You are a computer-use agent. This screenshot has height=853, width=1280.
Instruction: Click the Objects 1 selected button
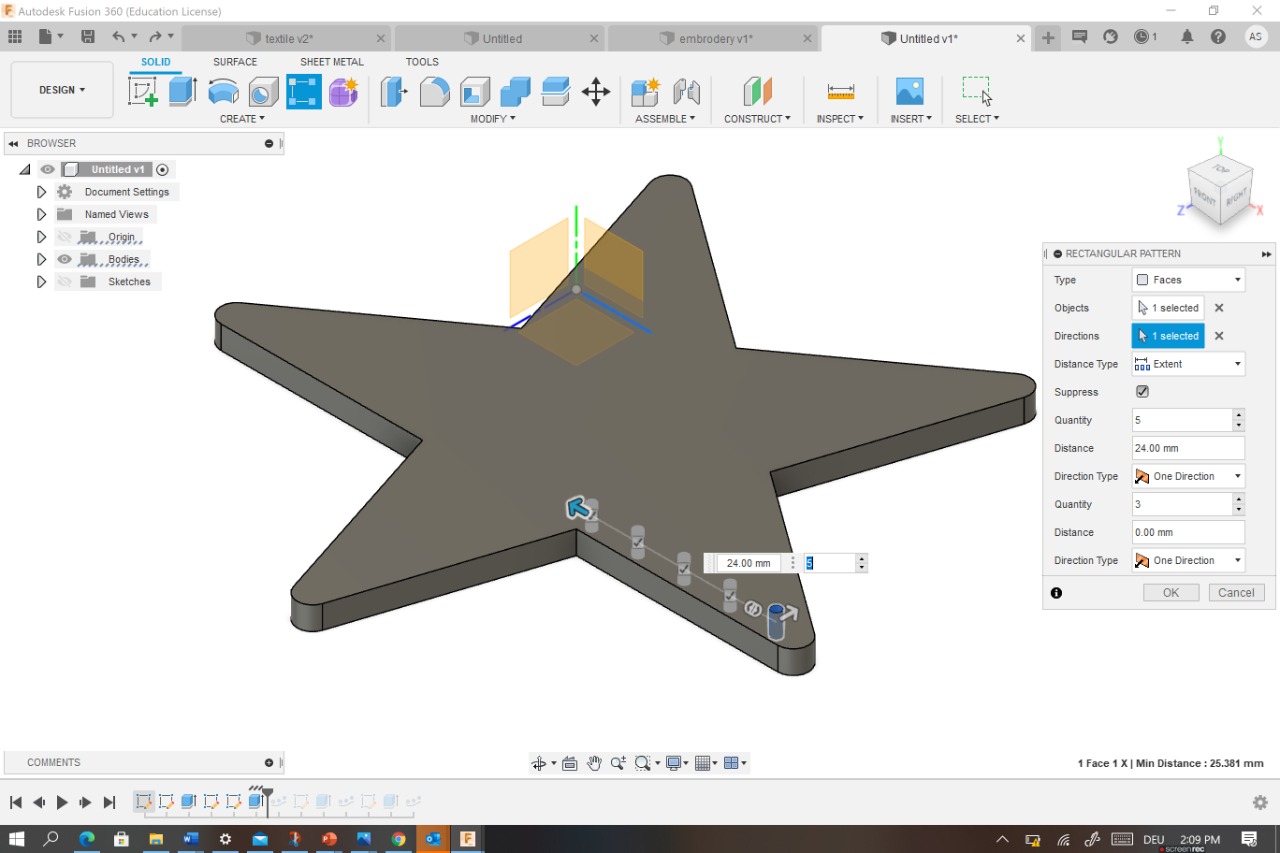click(x=1168, y=308)
